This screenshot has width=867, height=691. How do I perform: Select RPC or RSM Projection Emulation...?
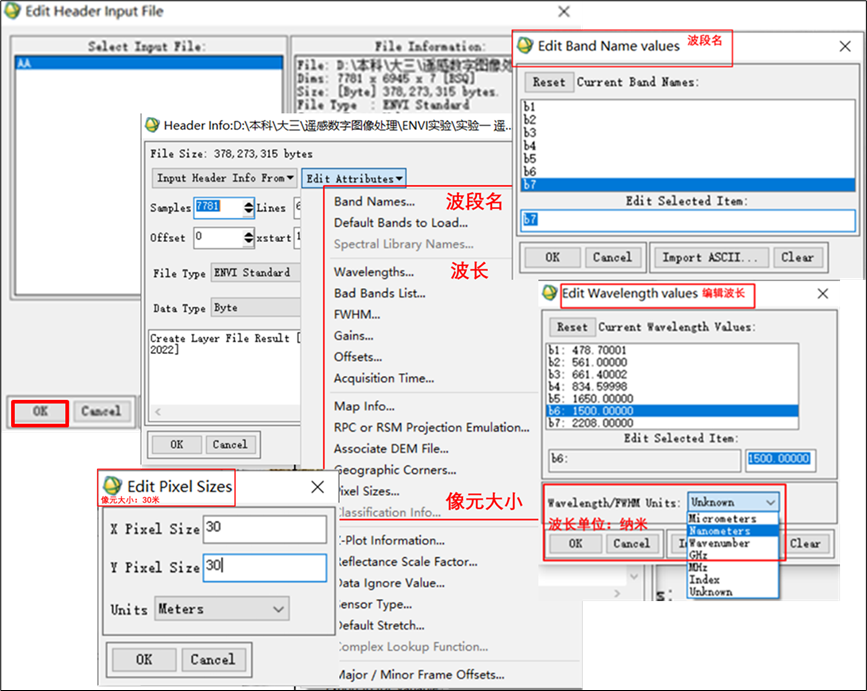[431, 427]
